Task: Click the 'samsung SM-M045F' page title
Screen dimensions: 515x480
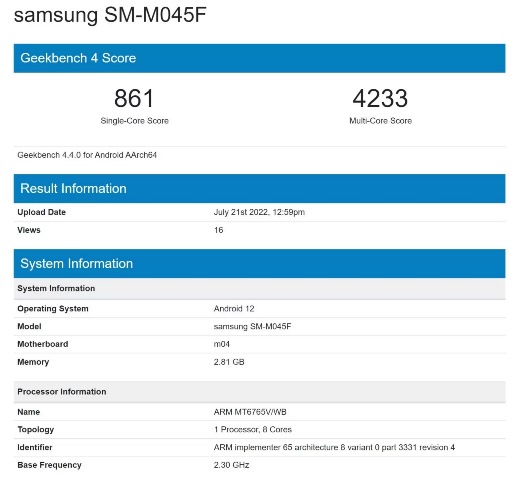Action: (110, 15)
